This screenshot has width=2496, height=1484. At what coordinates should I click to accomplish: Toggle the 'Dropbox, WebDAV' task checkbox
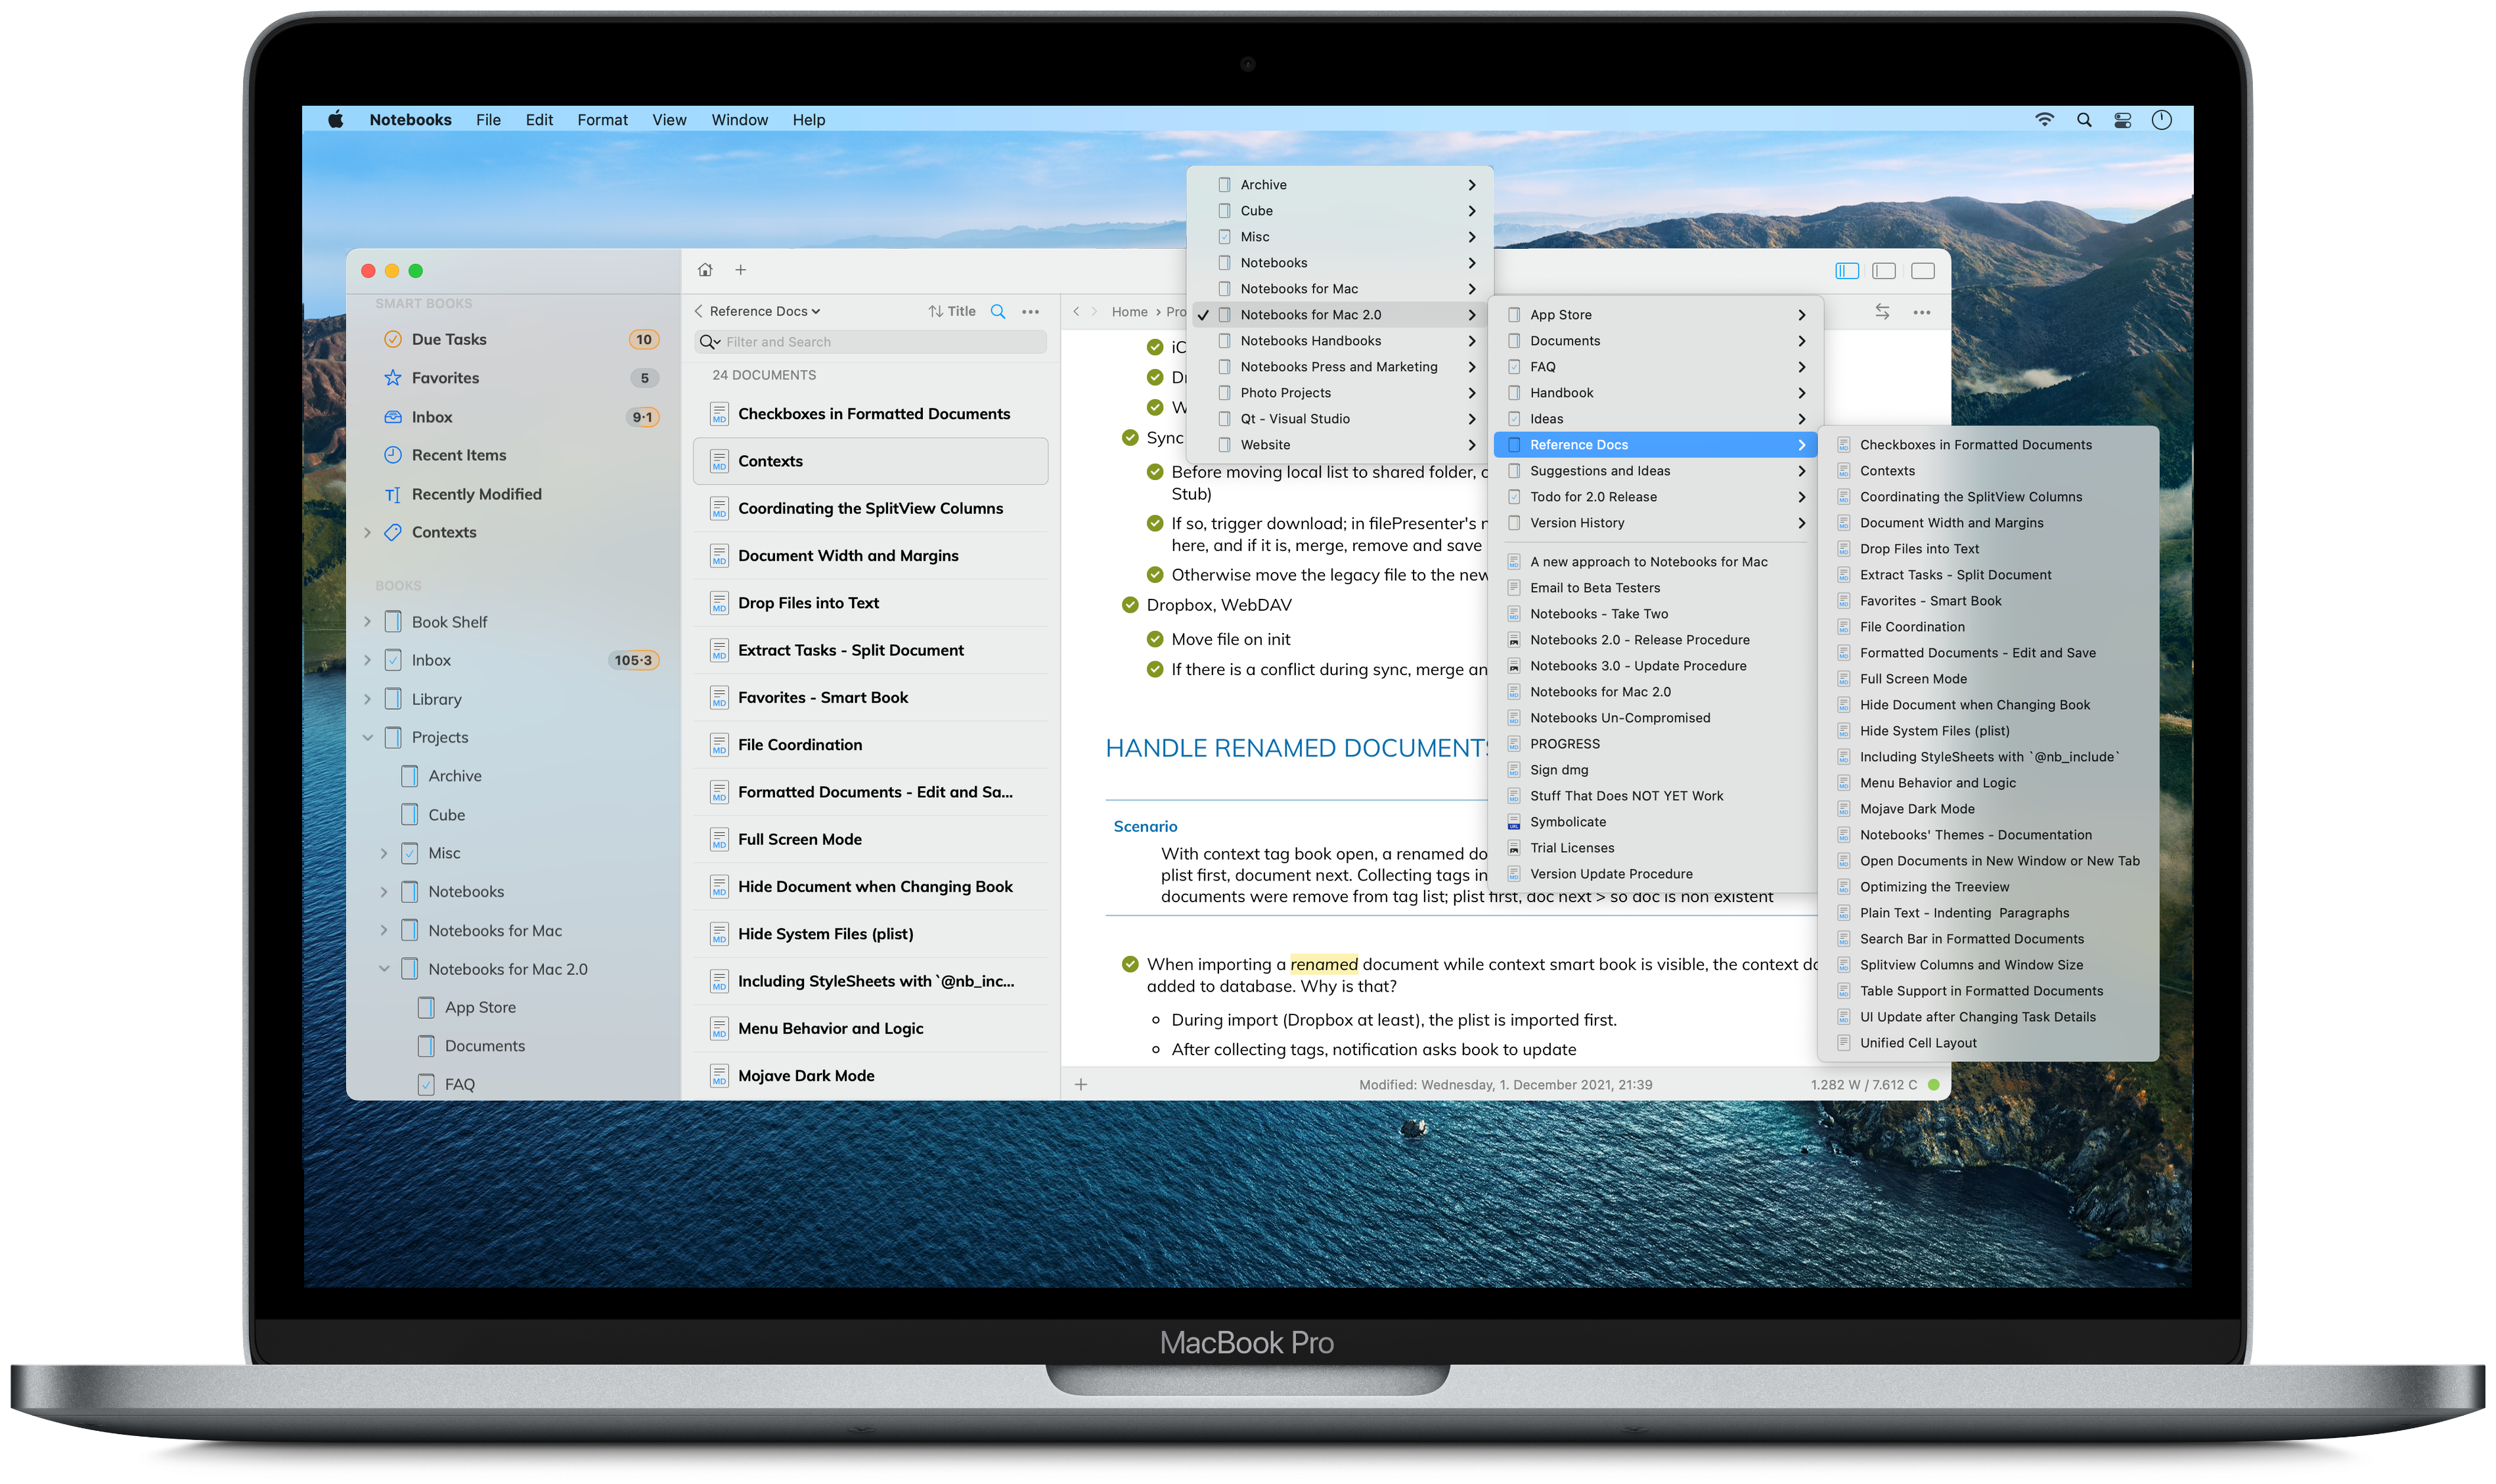[x=1130, y=605]
